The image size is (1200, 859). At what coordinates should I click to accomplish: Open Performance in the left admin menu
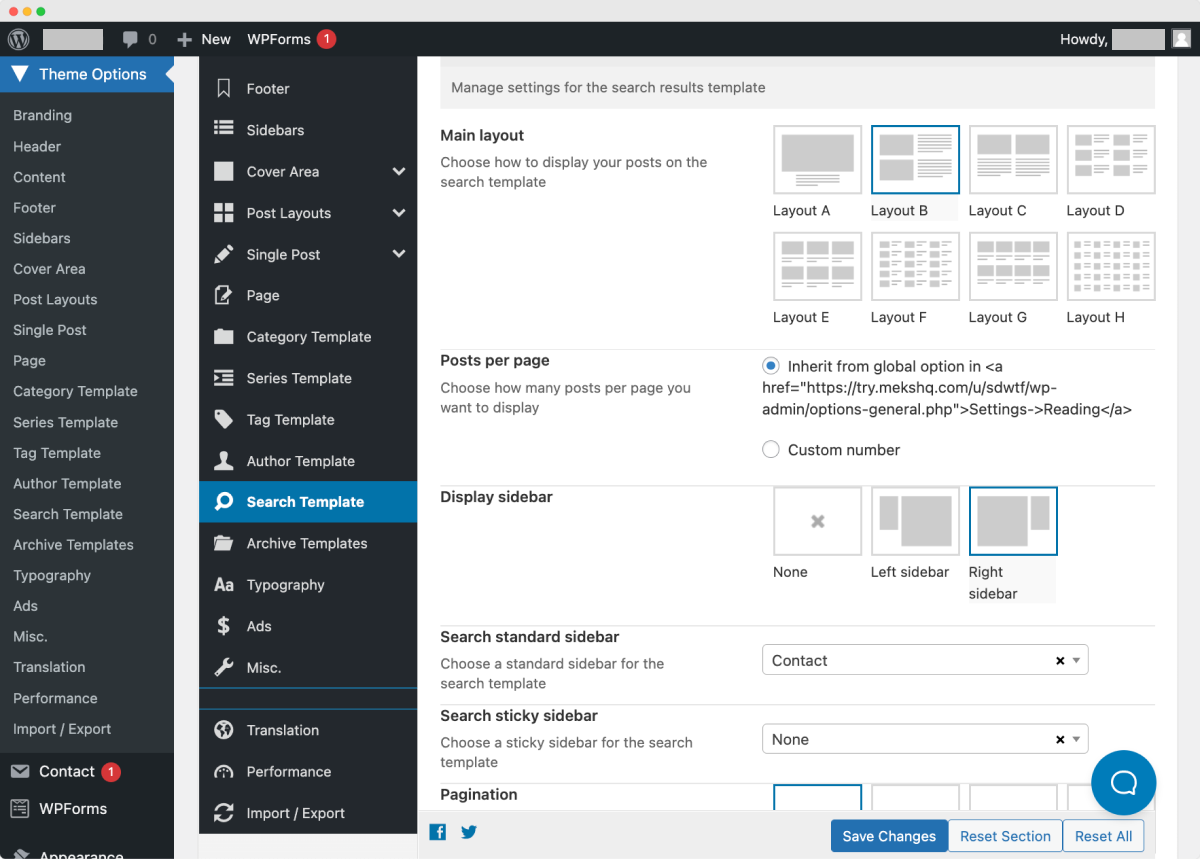click(x=55, y=698)
